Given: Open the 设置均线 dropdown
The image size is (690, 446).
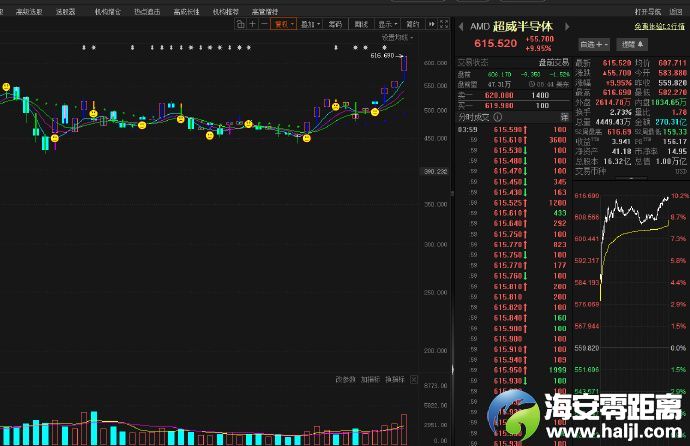Looking at the screenshot, I should 397,38.
